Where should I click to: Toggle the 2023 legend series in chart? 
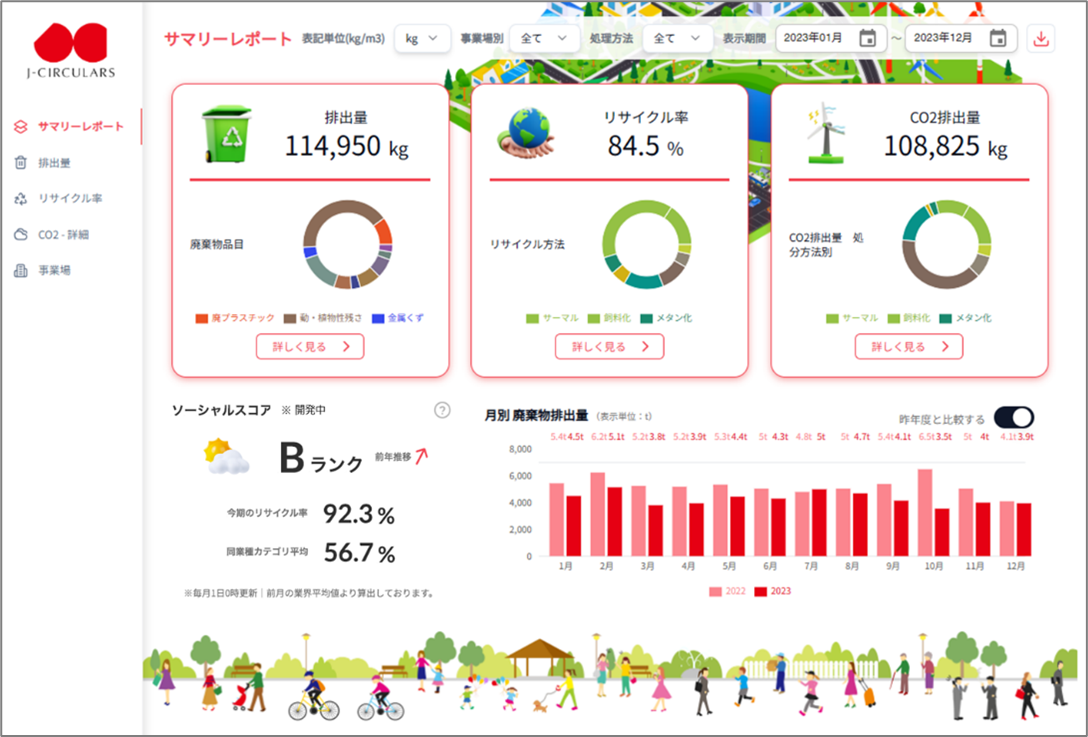coord(772,591)
